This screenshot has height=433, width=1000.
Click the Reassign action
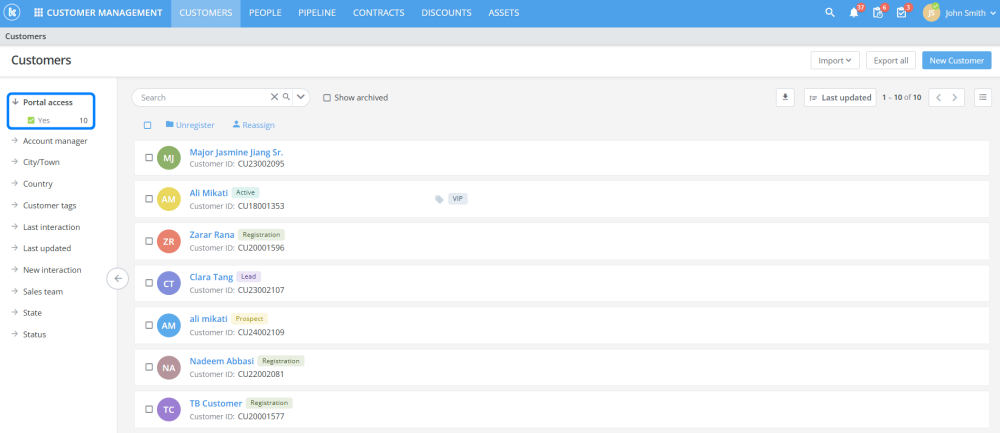point(253,125)
